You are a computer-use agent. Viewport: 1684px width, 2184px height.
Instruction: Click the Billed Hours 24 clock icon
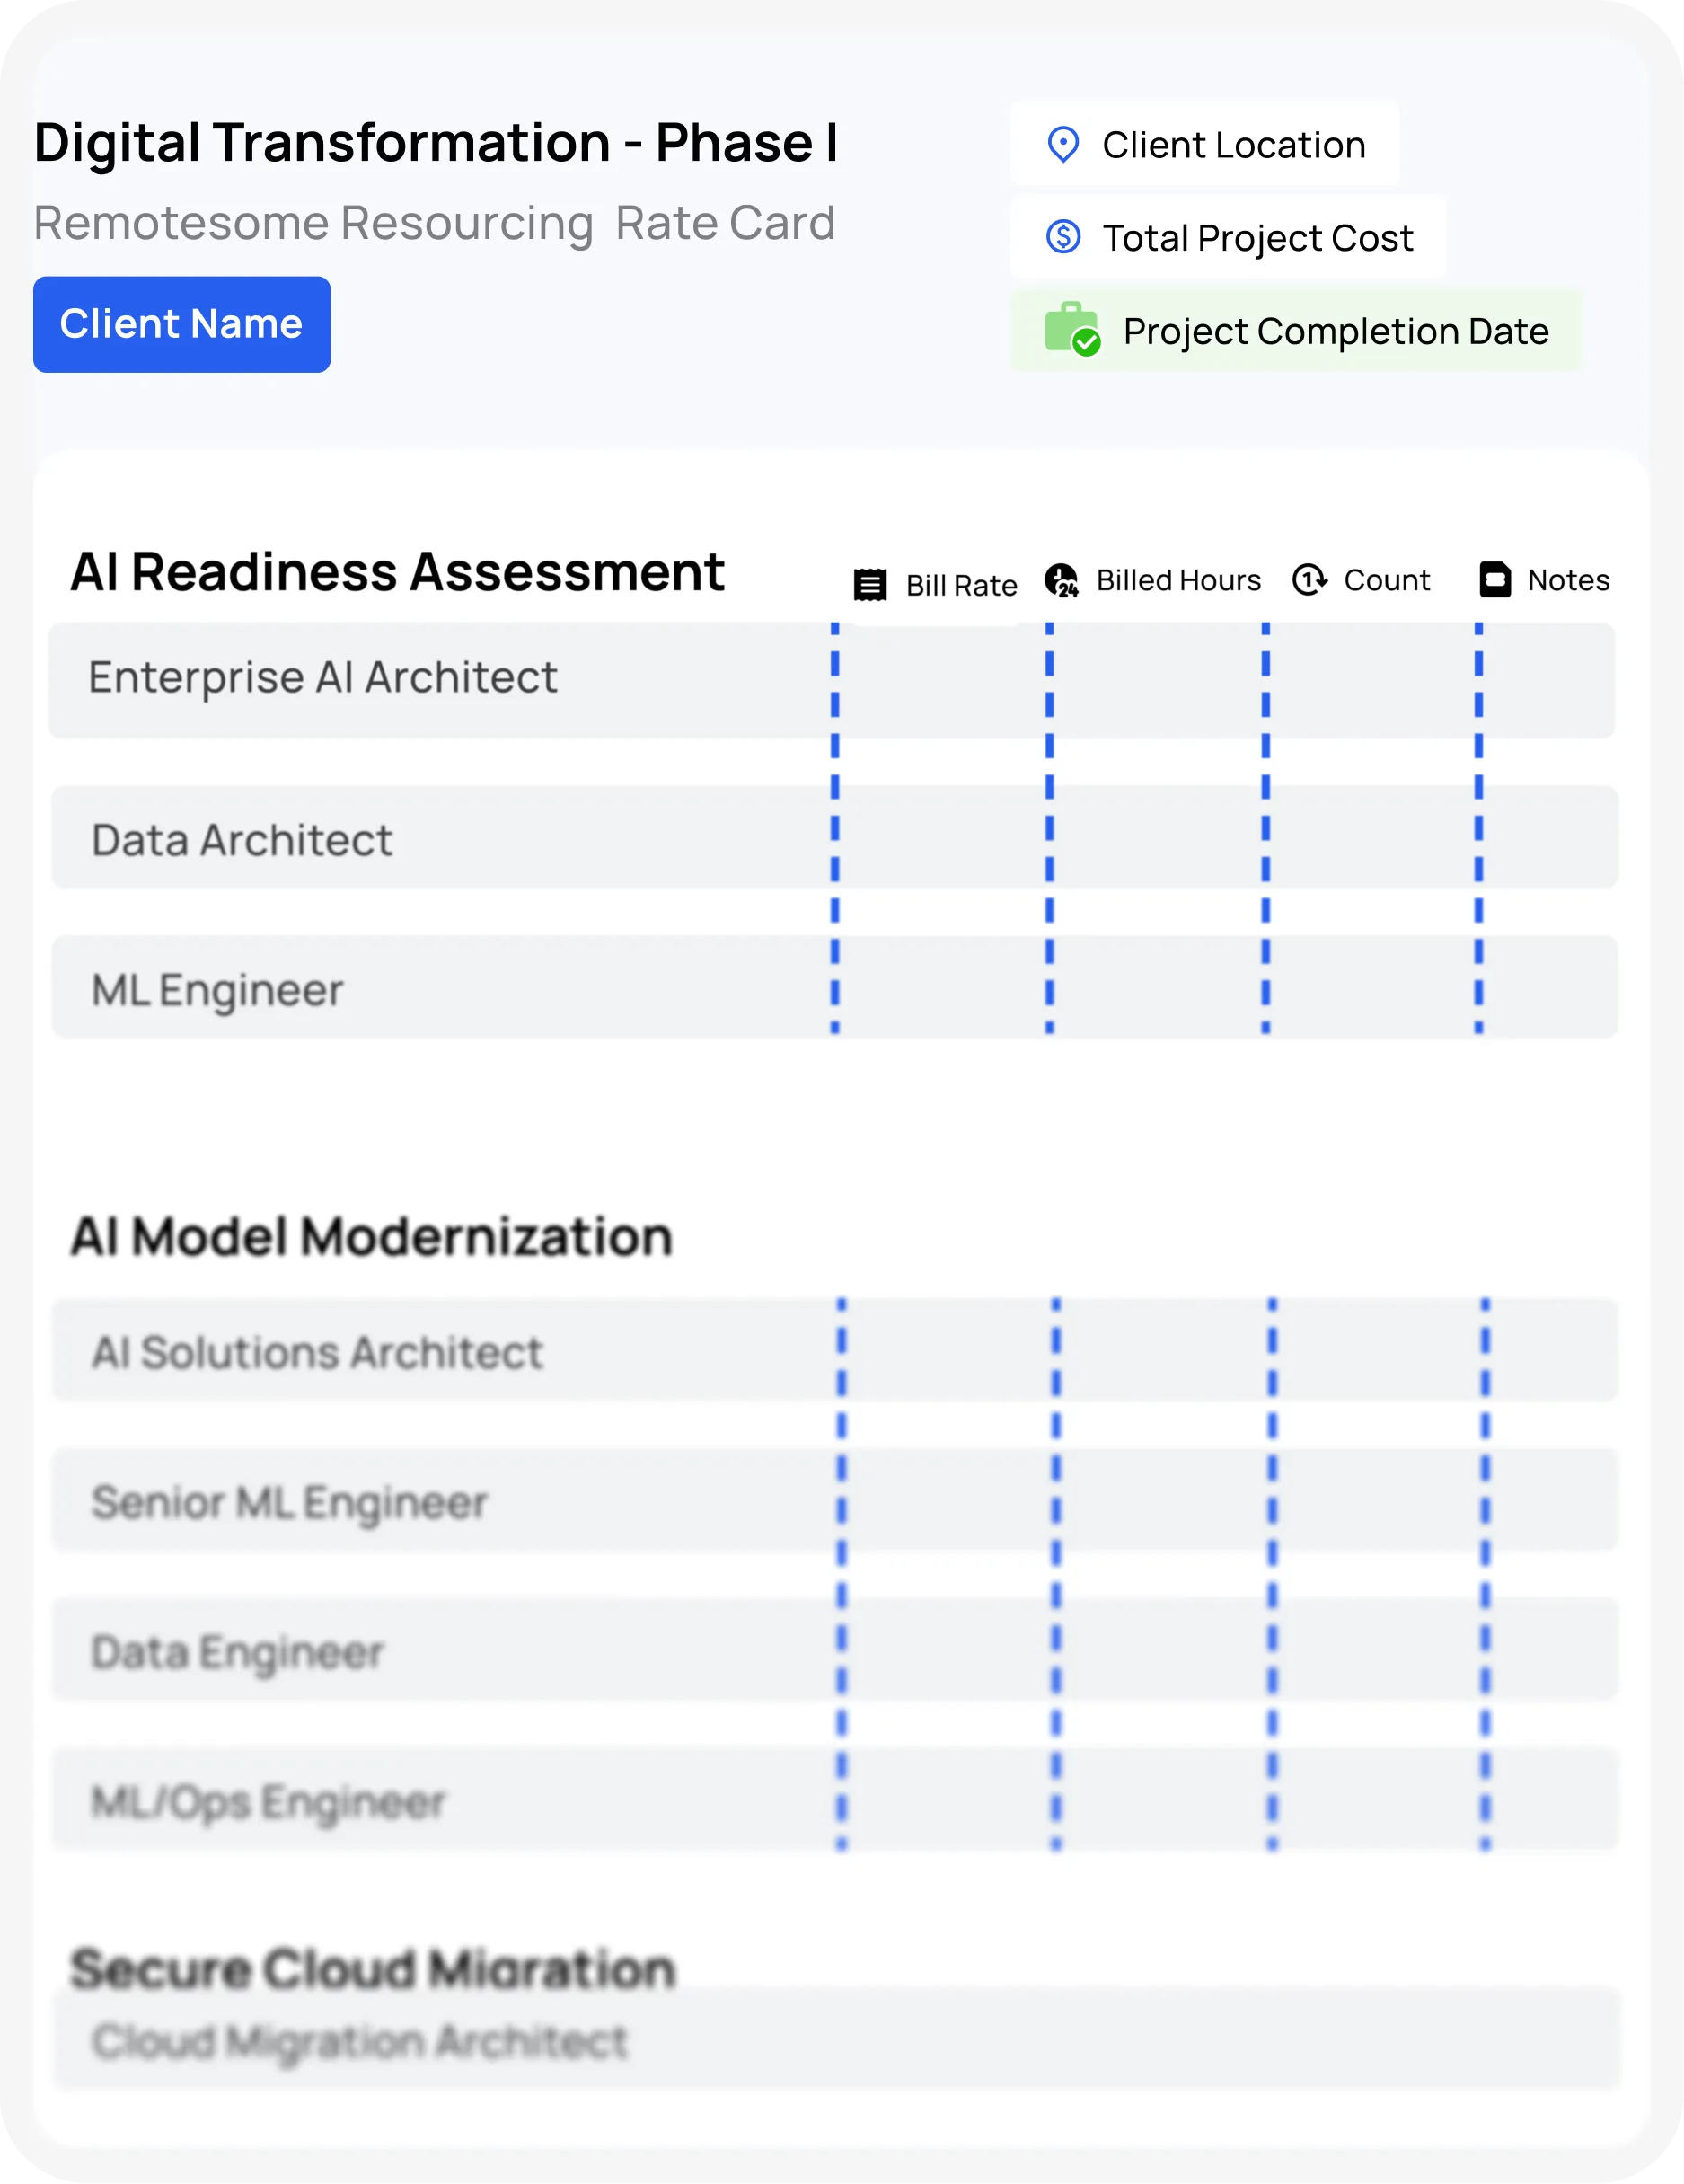[1061, 580]
